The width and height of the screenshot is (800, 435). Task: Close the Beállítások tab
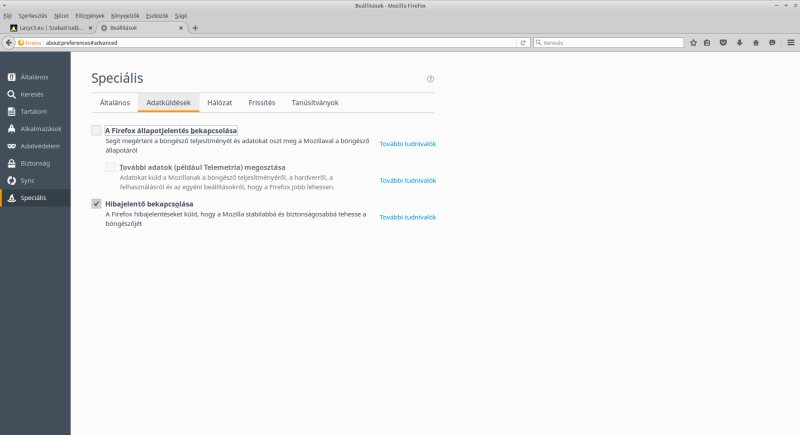coord(181,28)
